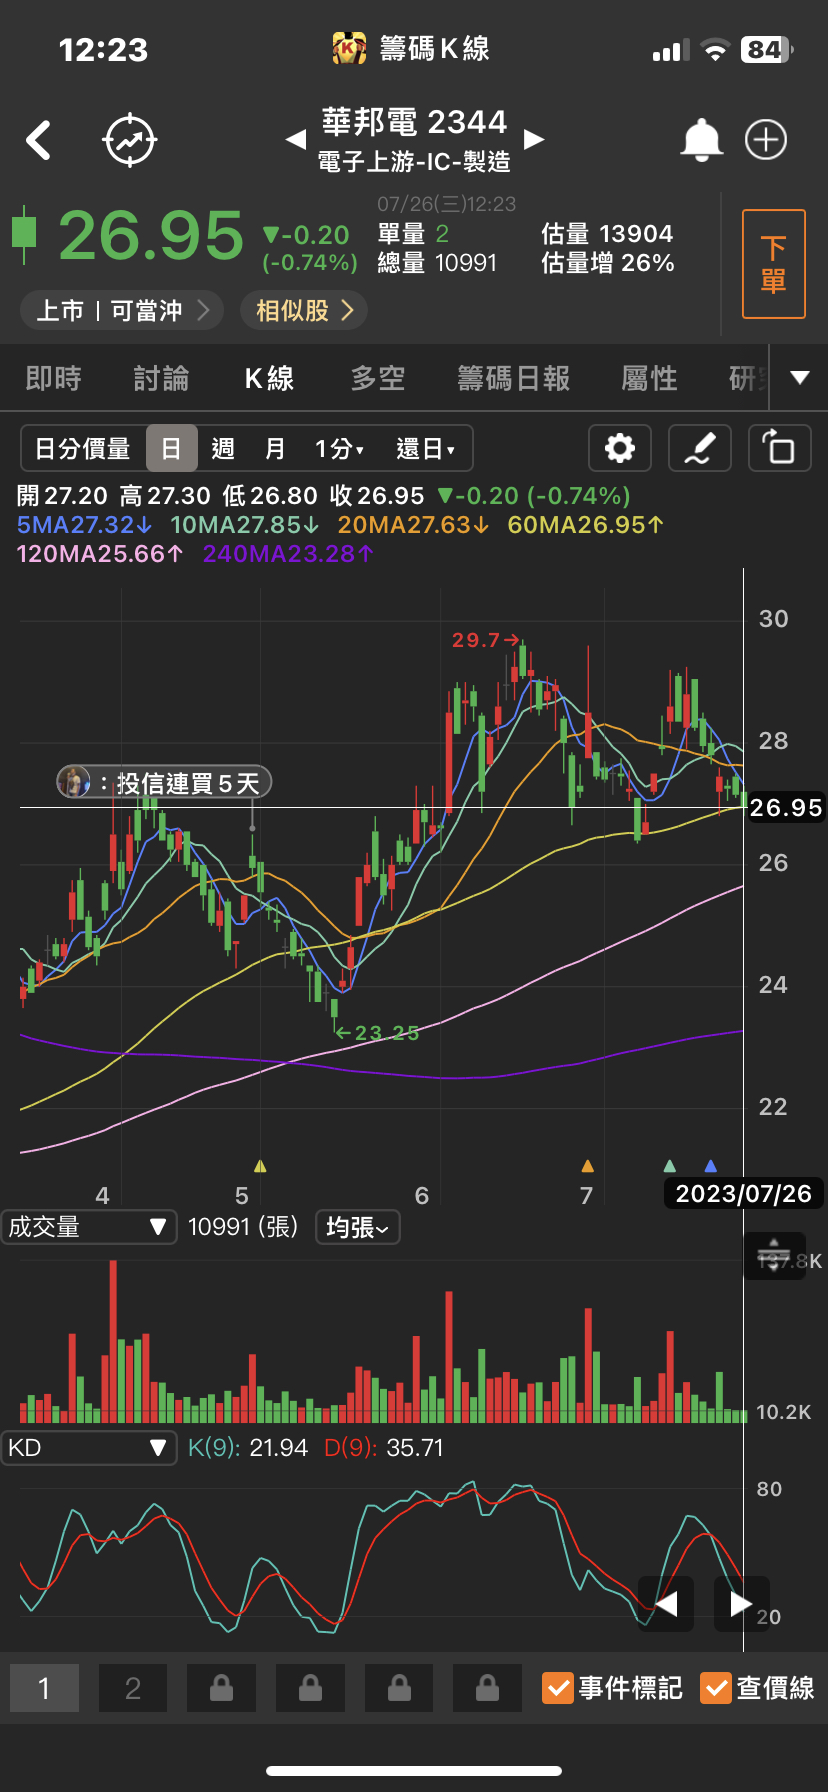
Task: Step chart cursor forward with right arrow
Action: [x=741, y=1604]
